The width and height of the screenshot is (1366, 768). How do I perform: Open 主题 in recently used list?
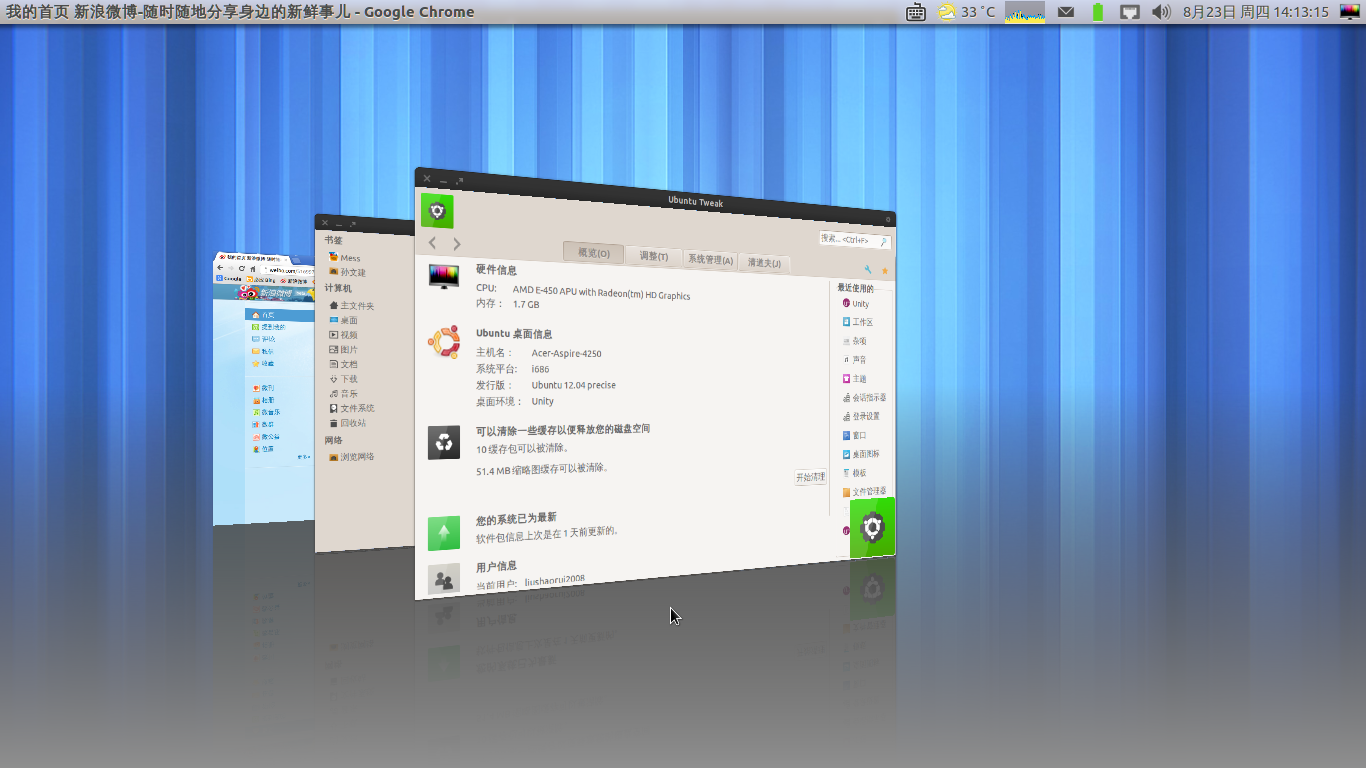(855, 379)
